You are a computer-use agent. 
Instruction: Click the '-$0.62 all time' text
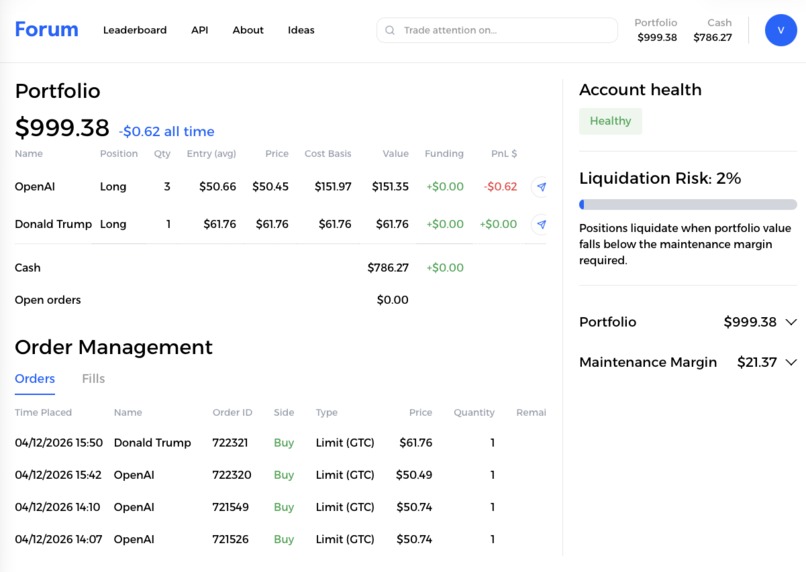click(167, 132)
